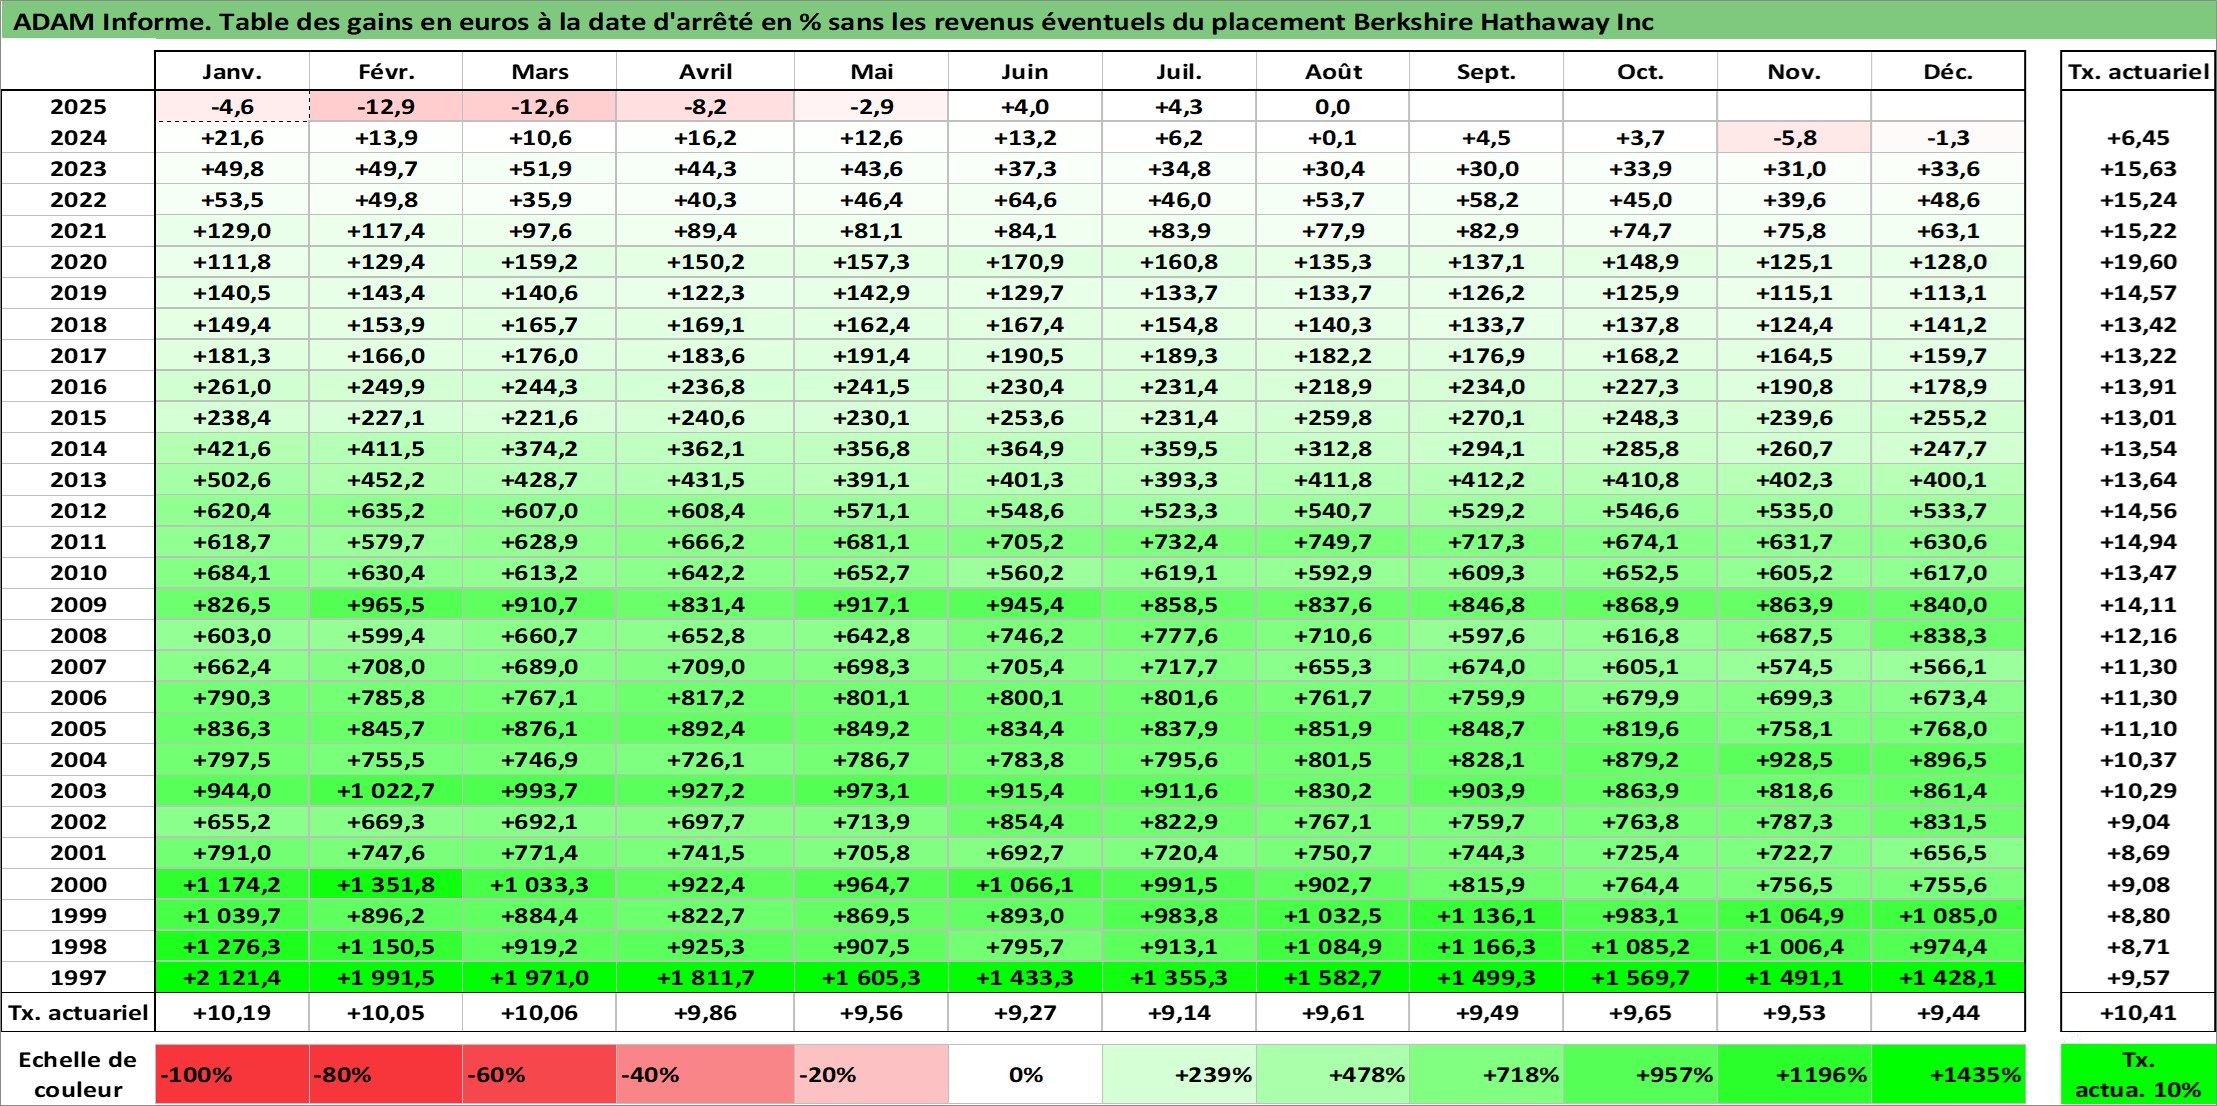The image size is (2217, 1106).
Task: Click the +1196% color scale swatch
Action: pos(1795,1075)
